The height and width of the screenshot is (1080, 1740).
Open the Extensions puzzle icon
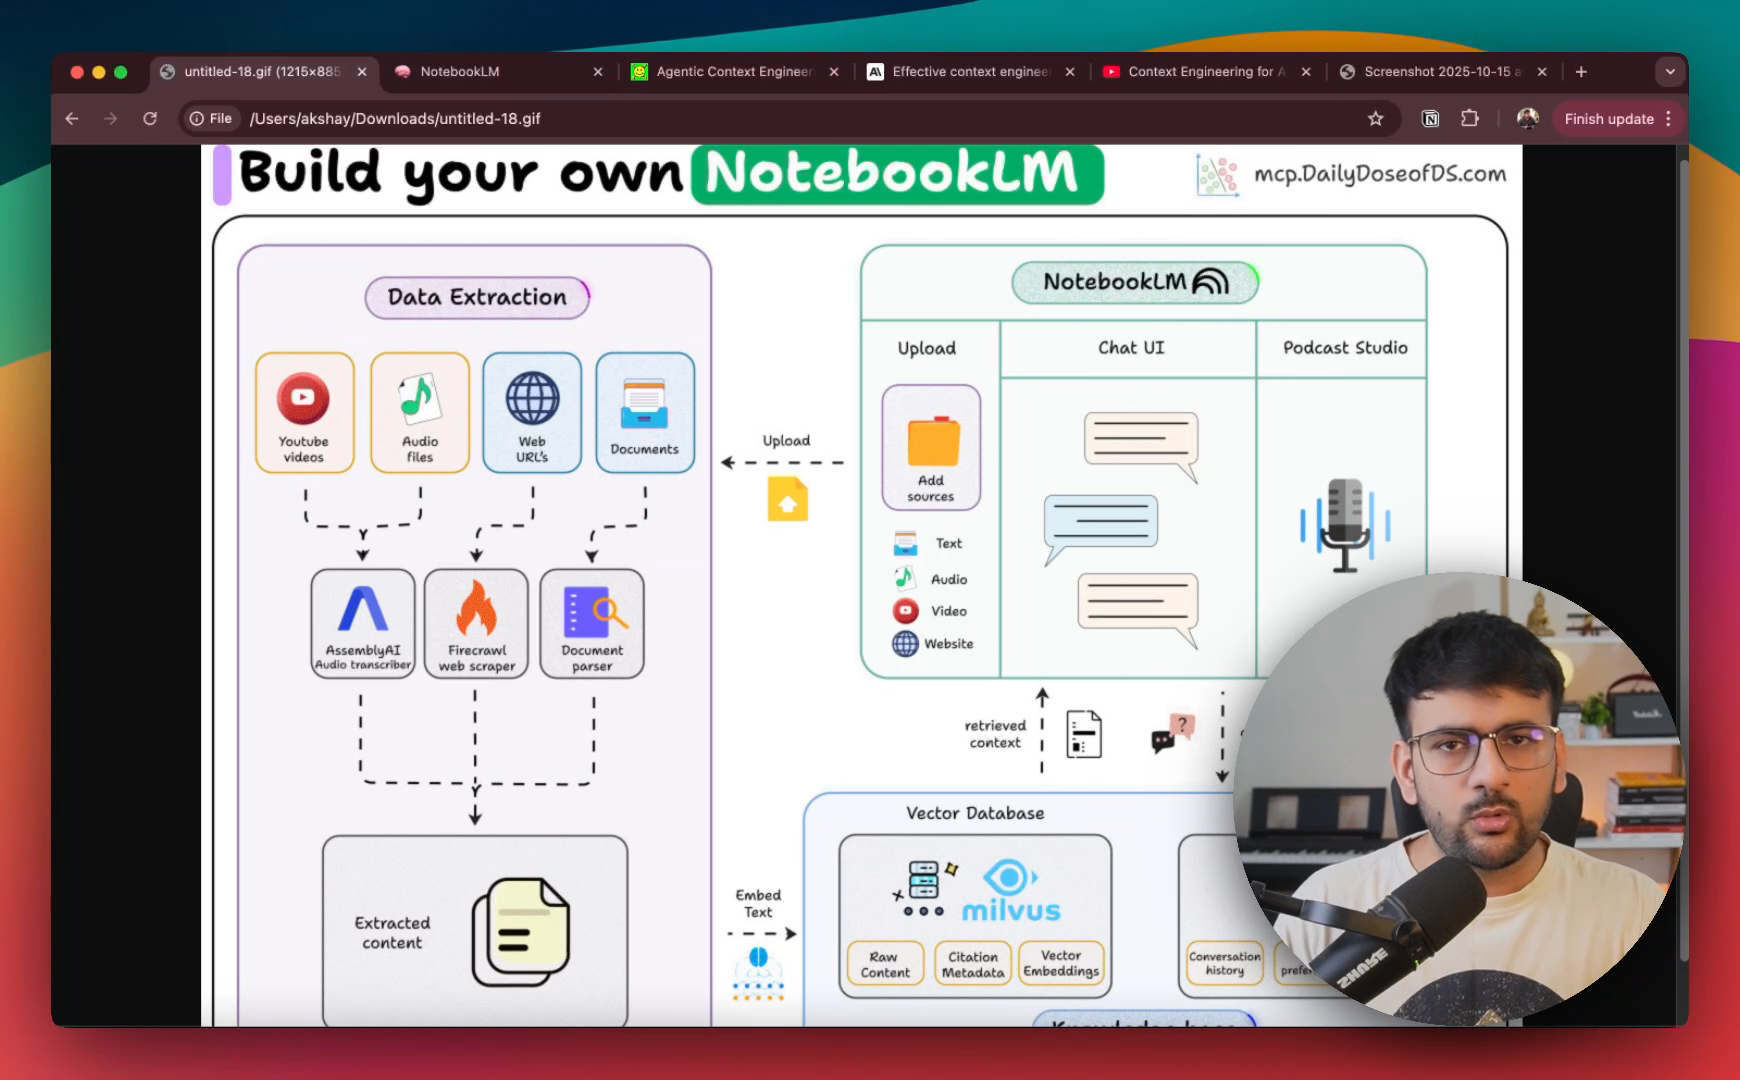point(1469,119)
